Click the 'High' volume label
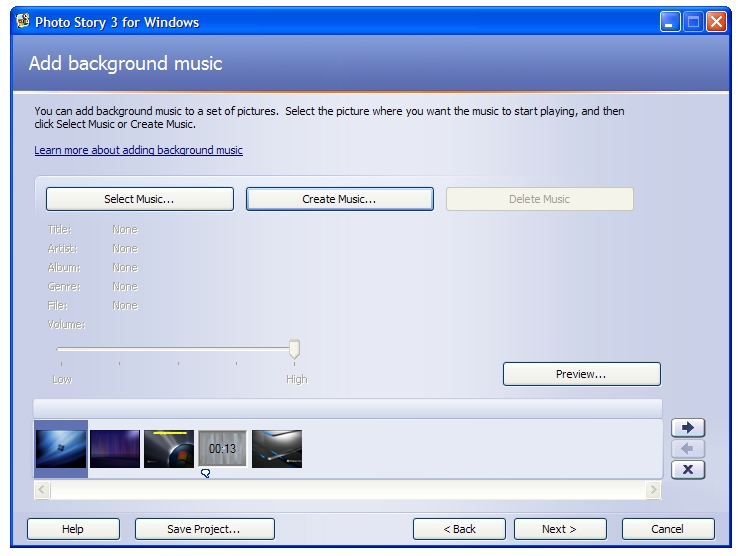This screenshot has height=556, width=738. tap(297, 379)
